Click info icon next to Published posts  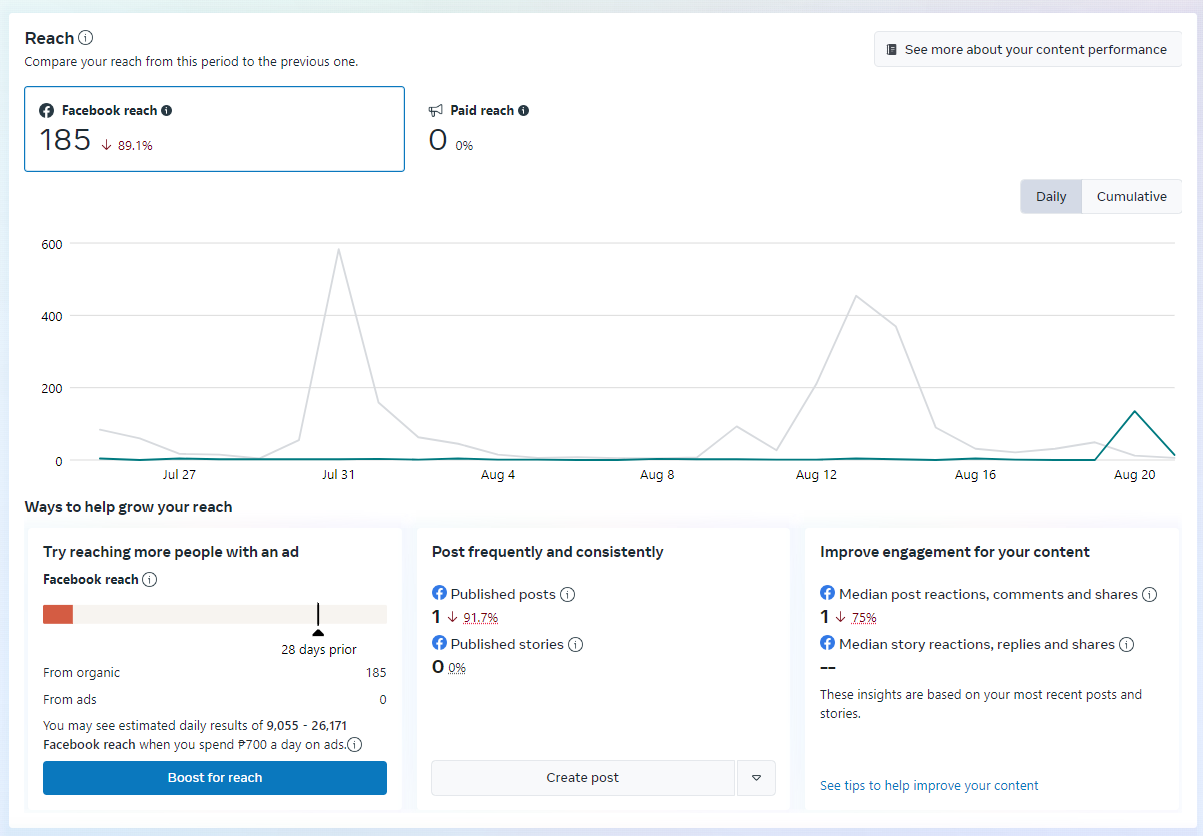pyautogui.click(x=567, y=594)
